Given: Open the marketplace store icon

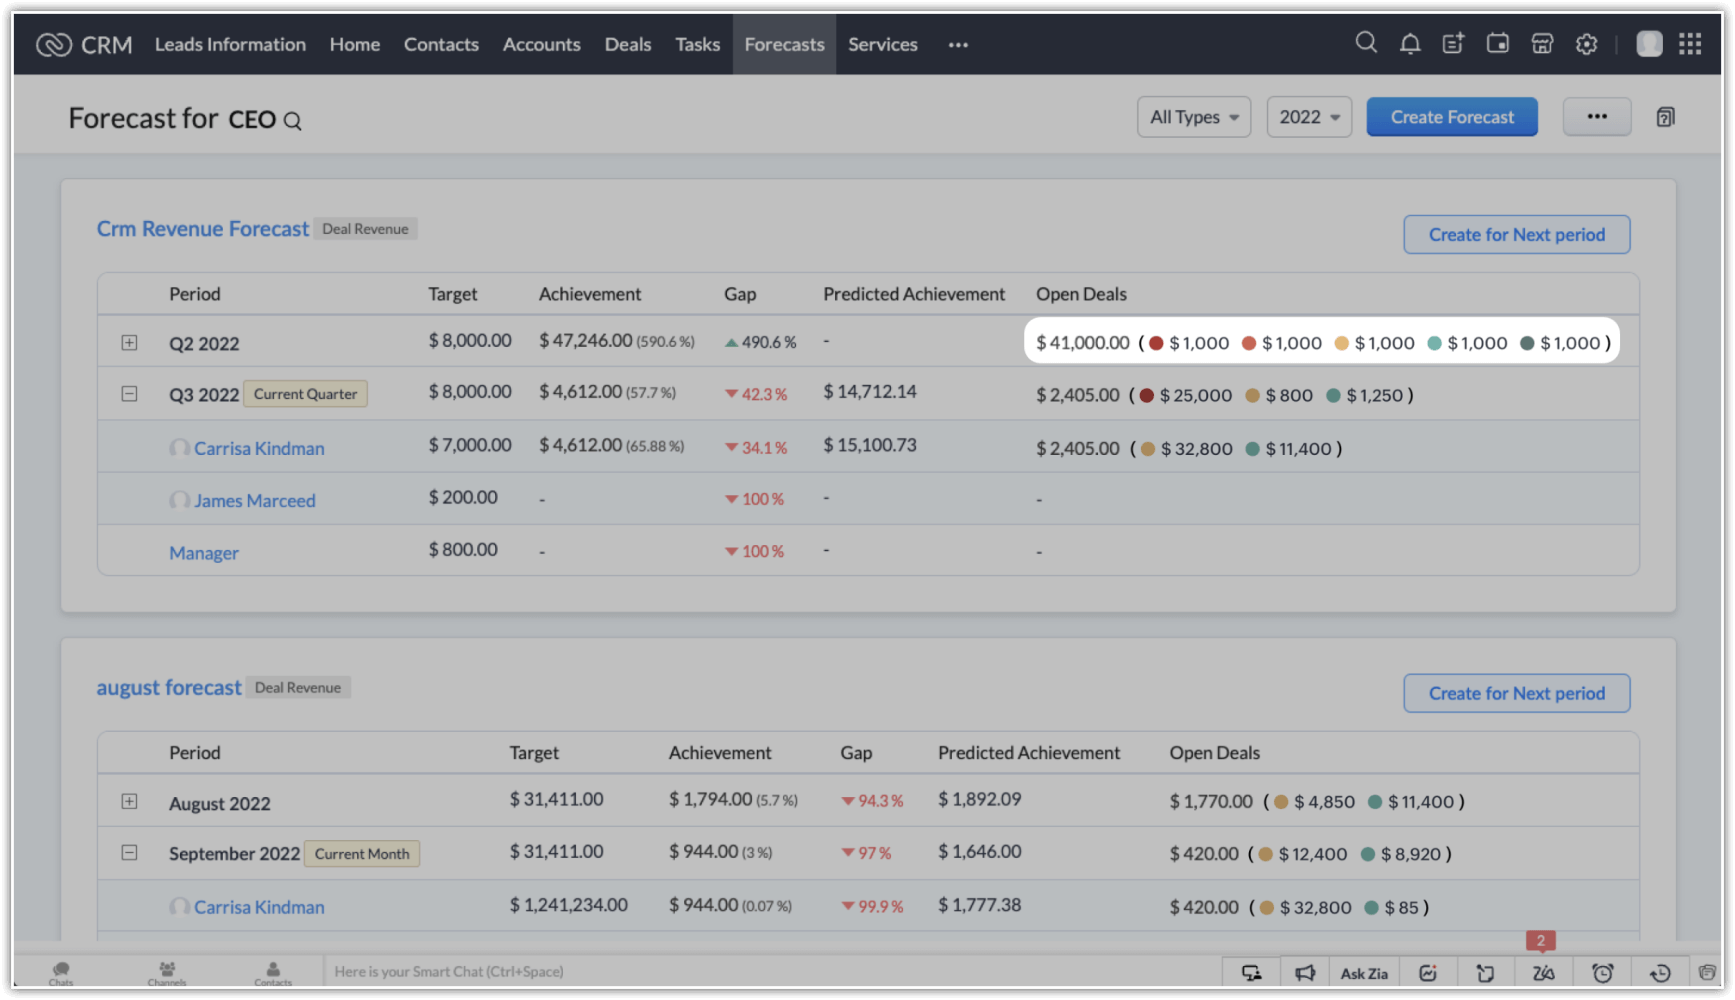Looking at the screenshot, I should 1542,44.
